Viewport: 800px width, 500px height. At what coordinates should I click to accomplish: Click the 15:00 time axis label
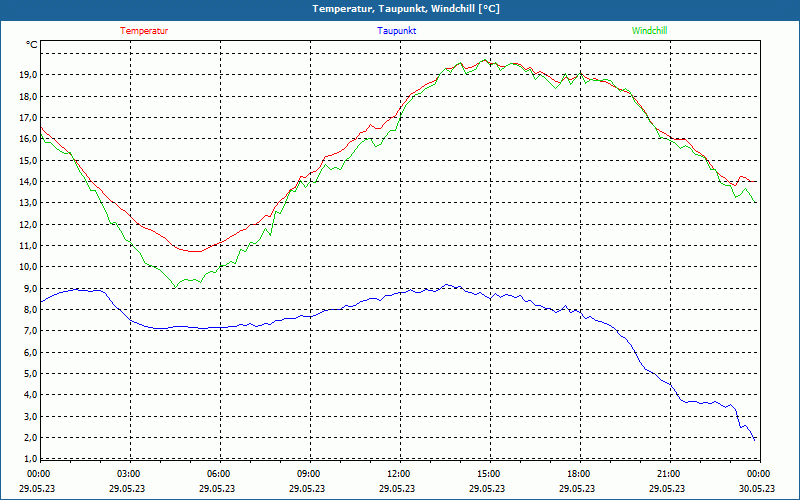coord(489,474)
